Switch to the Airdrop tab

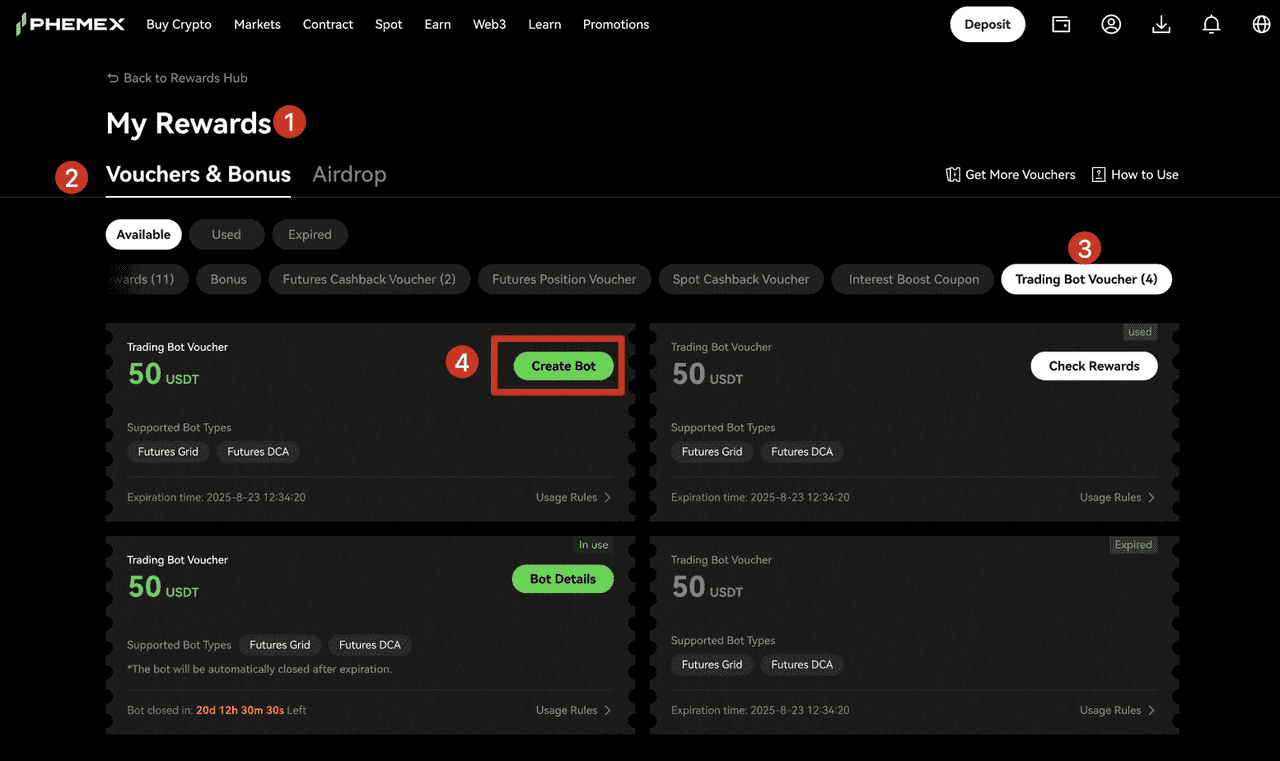(349, 174)
